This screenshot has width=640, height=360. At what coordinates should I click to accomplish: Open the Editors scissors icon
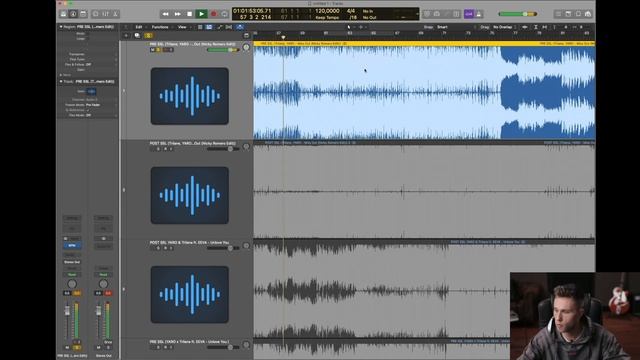coord(116,14)
